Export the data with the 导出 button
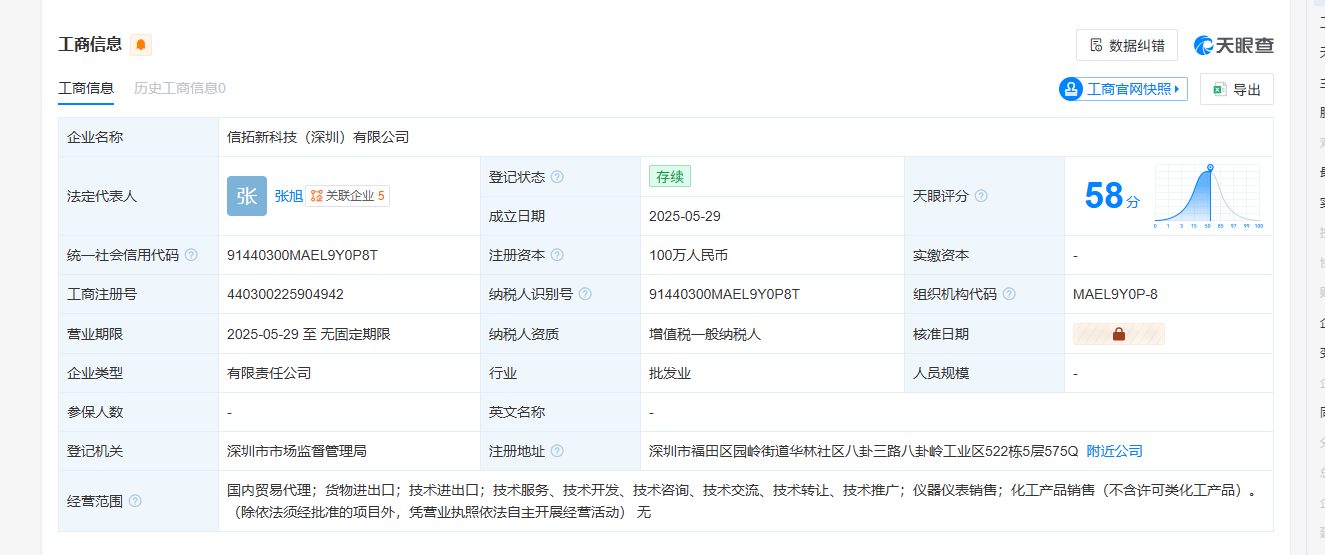 (x=1237, y=89)
